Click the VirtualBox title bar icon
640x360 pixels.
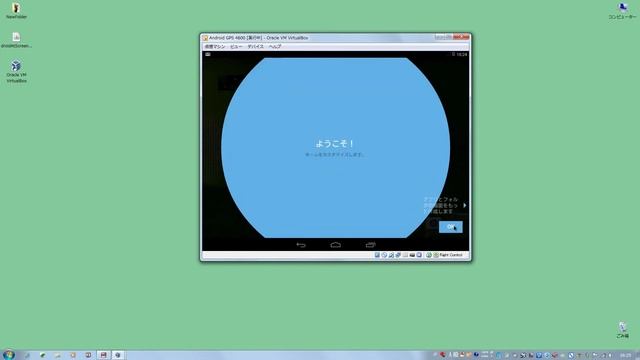point(205,38)
